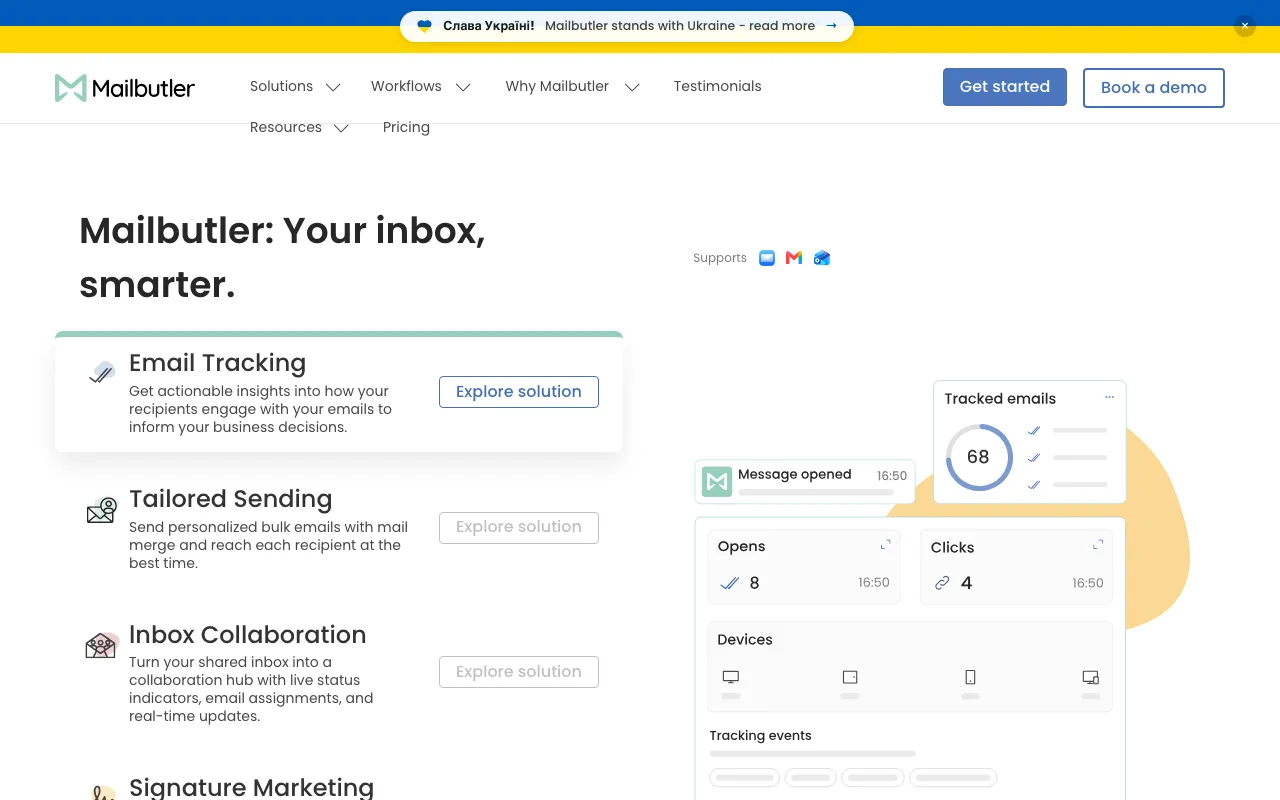
Task: Expand the Opens card
Action: point(885,545)
